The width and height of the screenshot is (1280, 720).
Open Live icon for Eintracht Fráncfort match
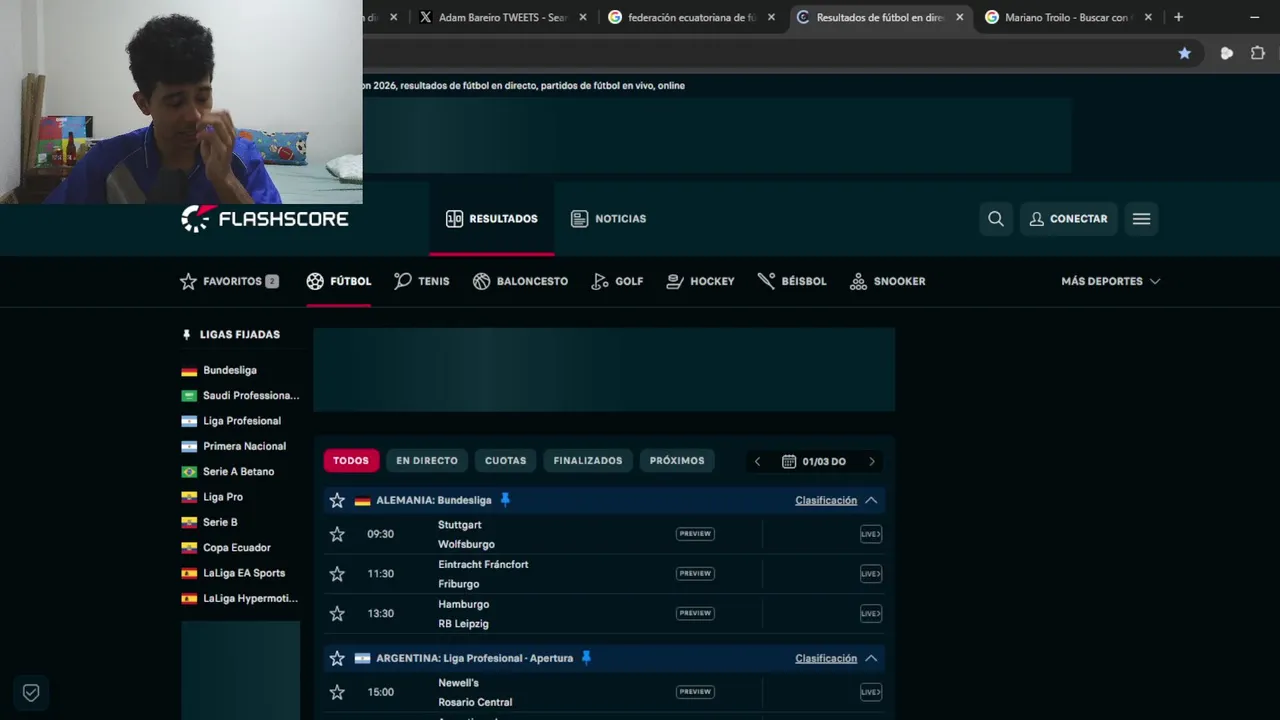(871, 574)
